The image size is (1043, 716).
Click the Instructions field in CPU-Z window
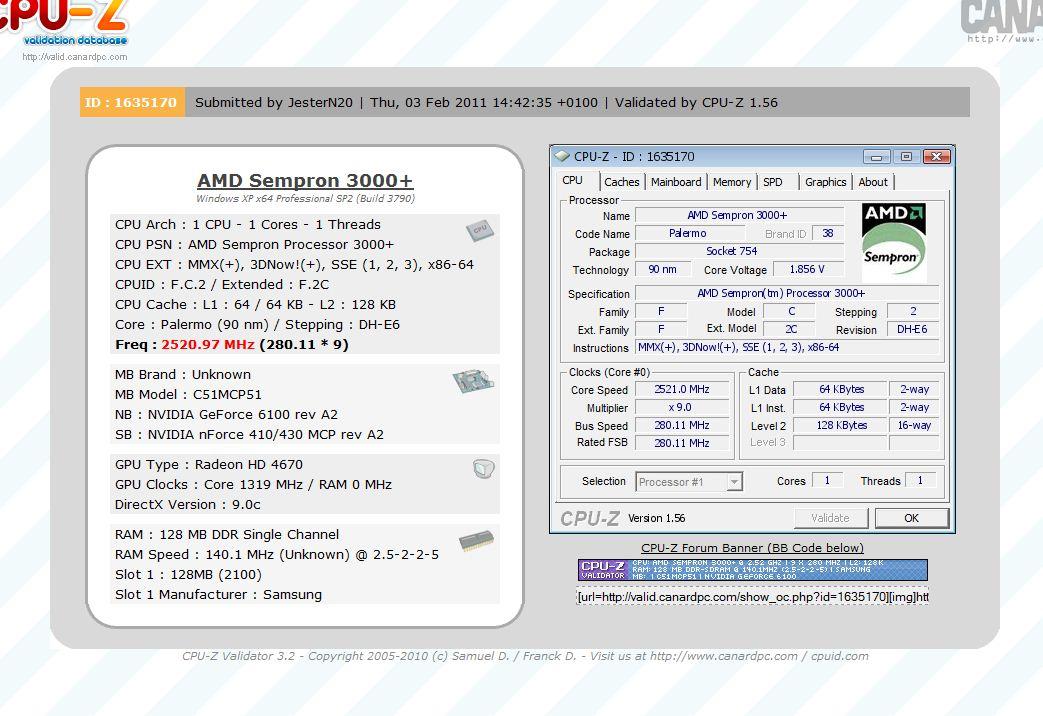click(x=787, y=347)
